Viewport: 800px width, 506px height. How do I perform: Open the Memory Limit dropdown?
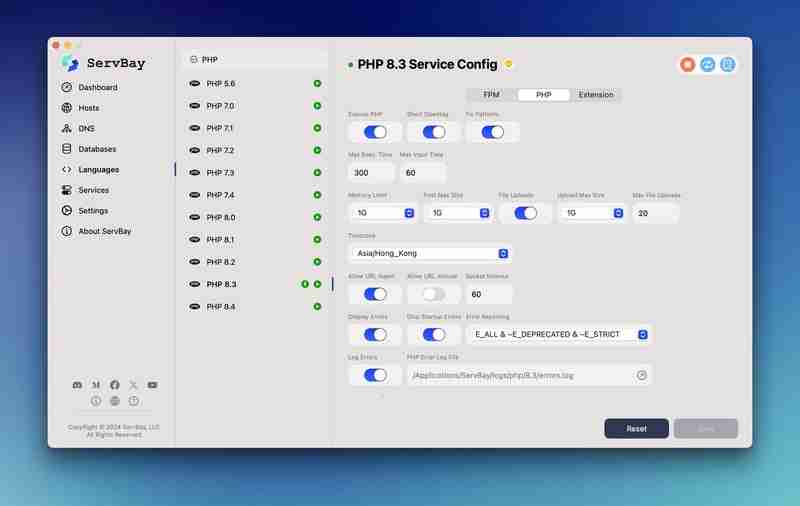[x=383, y=213]
